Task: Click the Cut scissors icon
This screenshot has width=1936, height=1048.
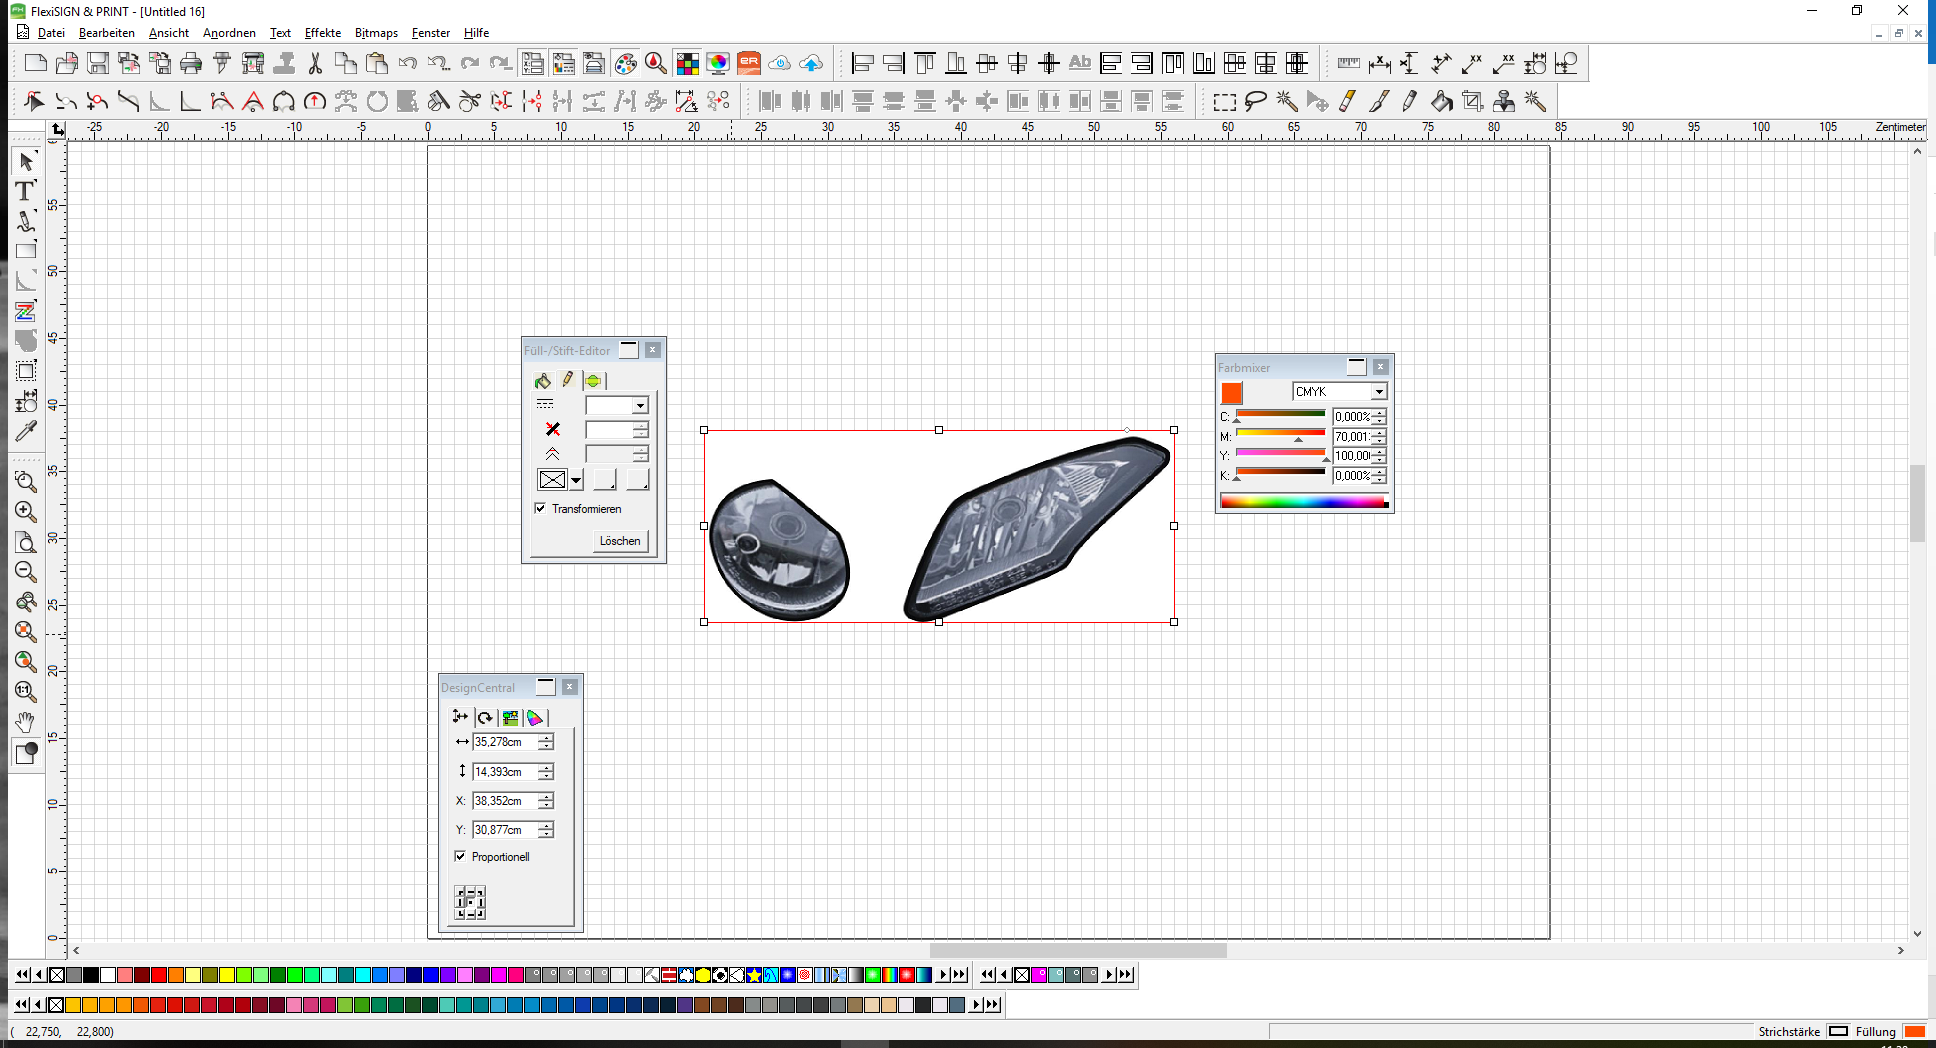Action: pos(315,64)
